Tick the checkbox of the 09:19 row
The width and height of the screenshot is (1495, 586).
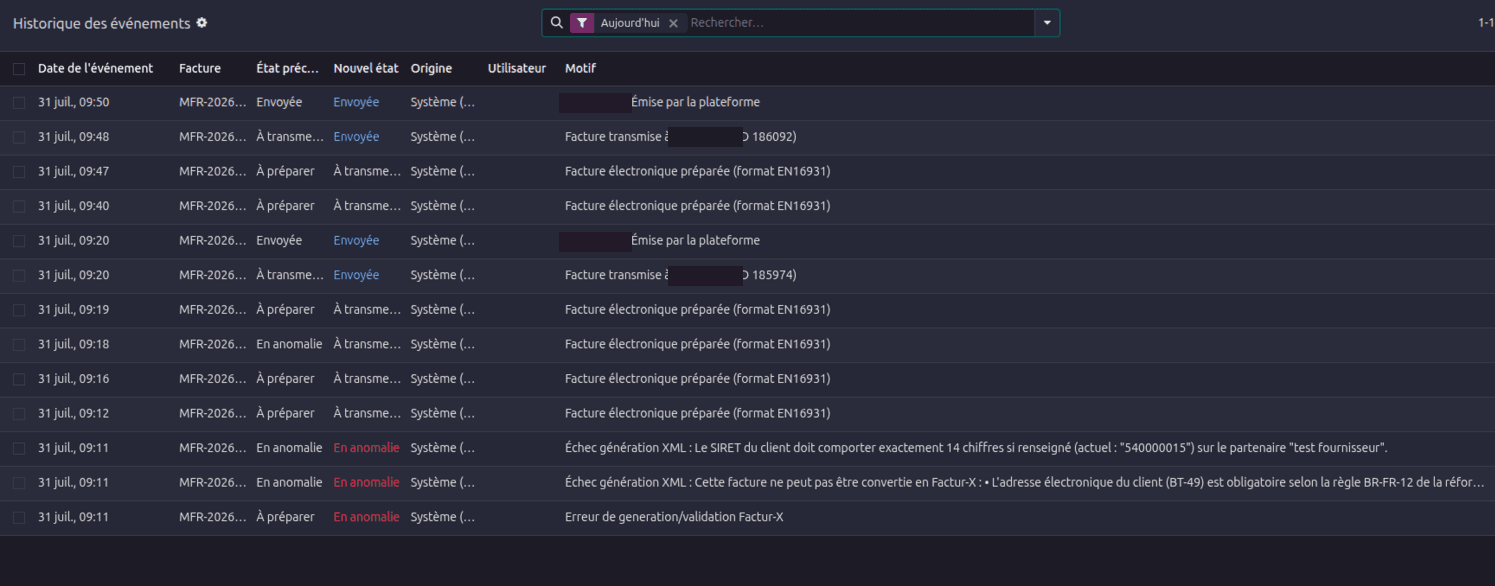click(19, 310)
